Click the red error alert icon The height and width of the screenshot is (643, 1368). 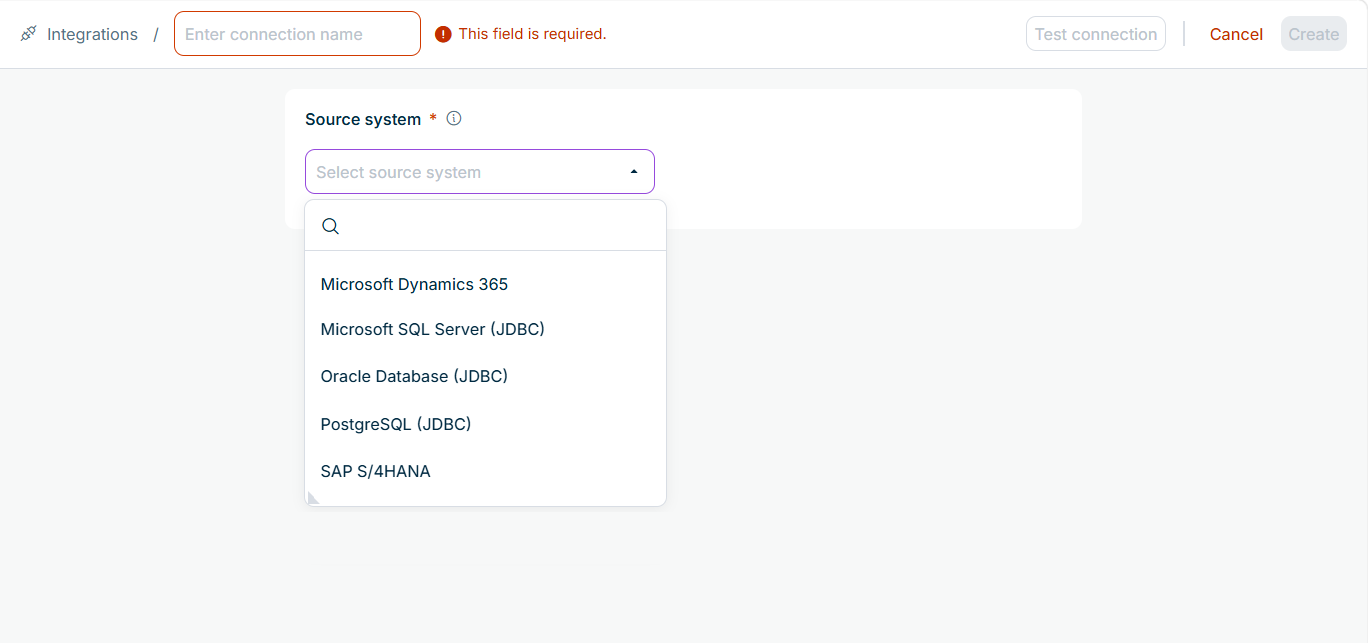pos(443,34)
